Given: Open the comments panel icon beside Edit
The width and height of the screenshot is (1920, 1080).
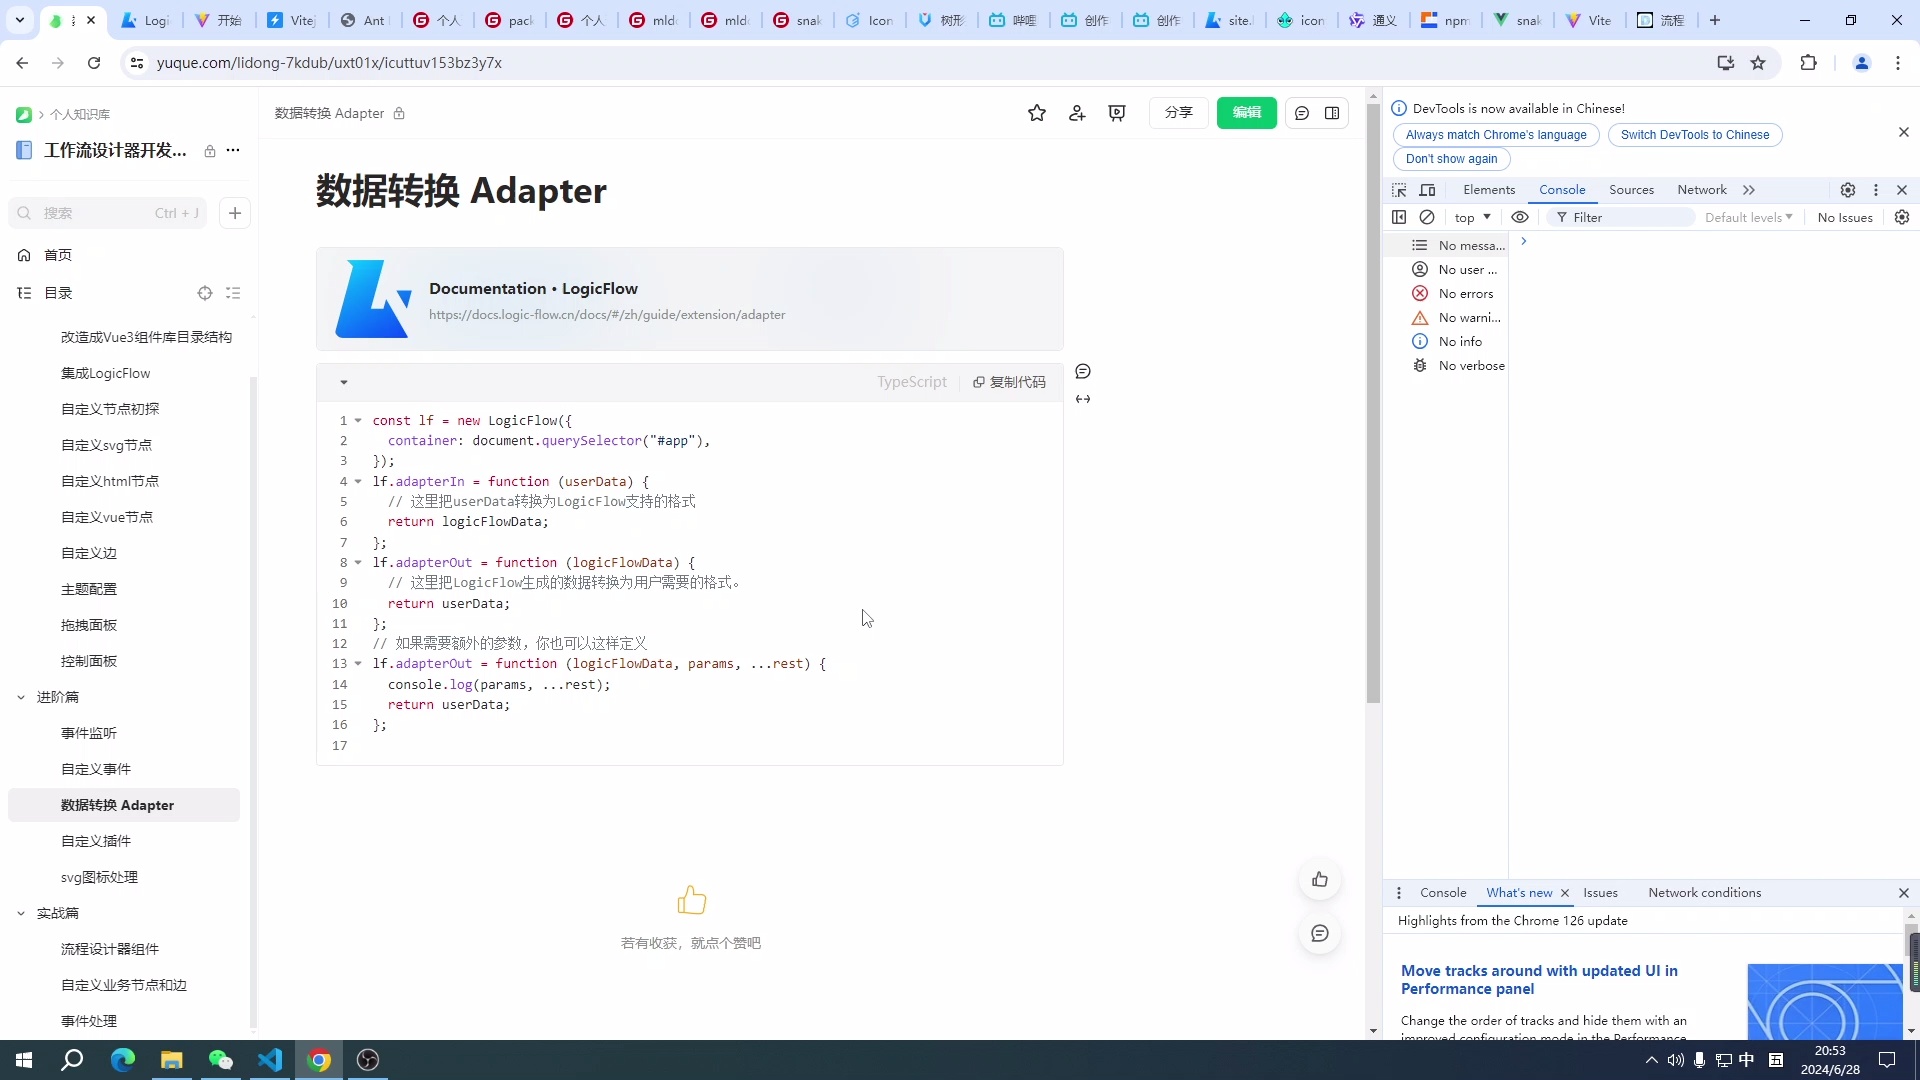Looking at the screenshot, I should (1302, 113).
